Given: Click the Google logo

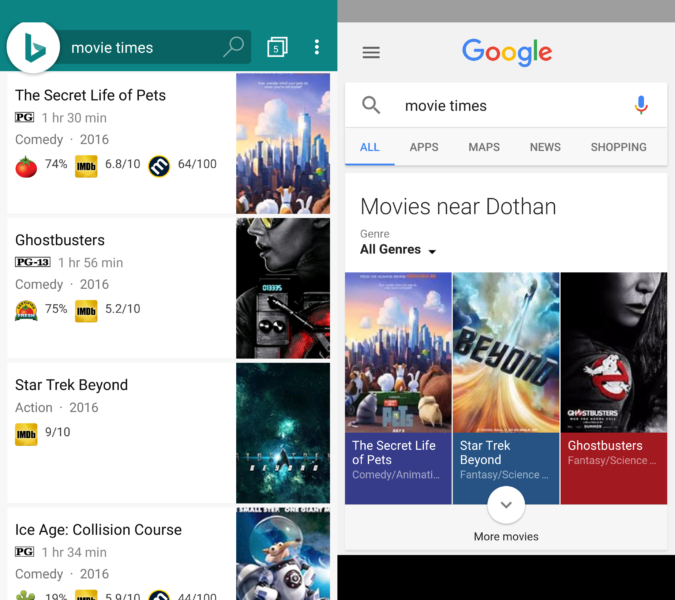Looking at the screenshot, I should point(507,53).
